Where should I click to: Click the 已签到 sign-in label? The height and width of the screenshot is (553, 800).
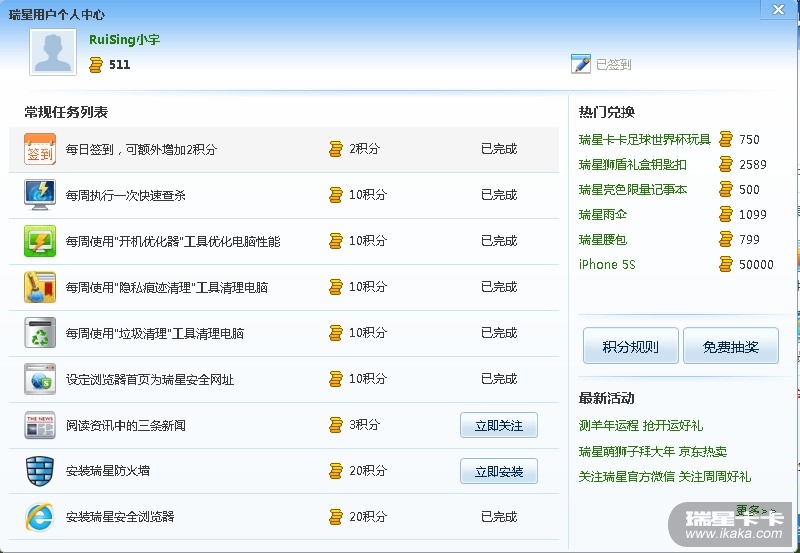[614, 64]
